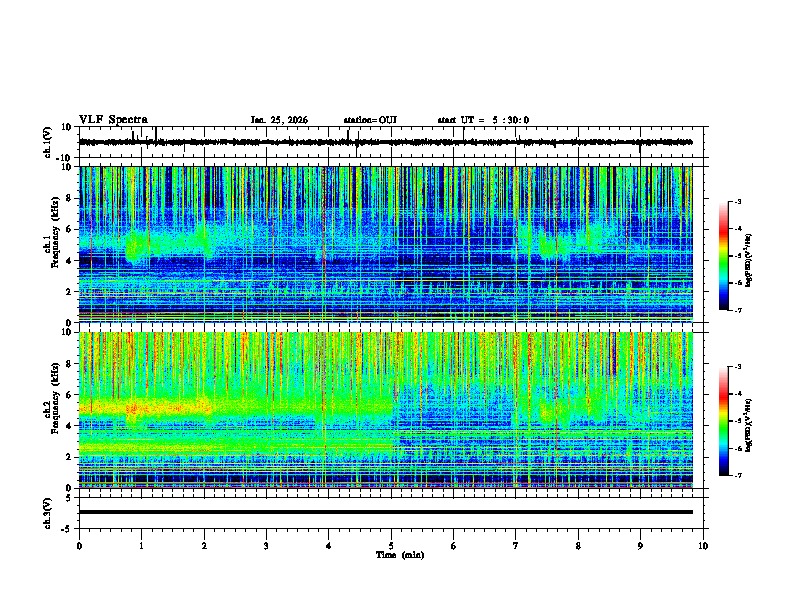792x612 pixels.
Task: Click the "ch.1(V)" waveform axis label
Action: click(48, 142)
